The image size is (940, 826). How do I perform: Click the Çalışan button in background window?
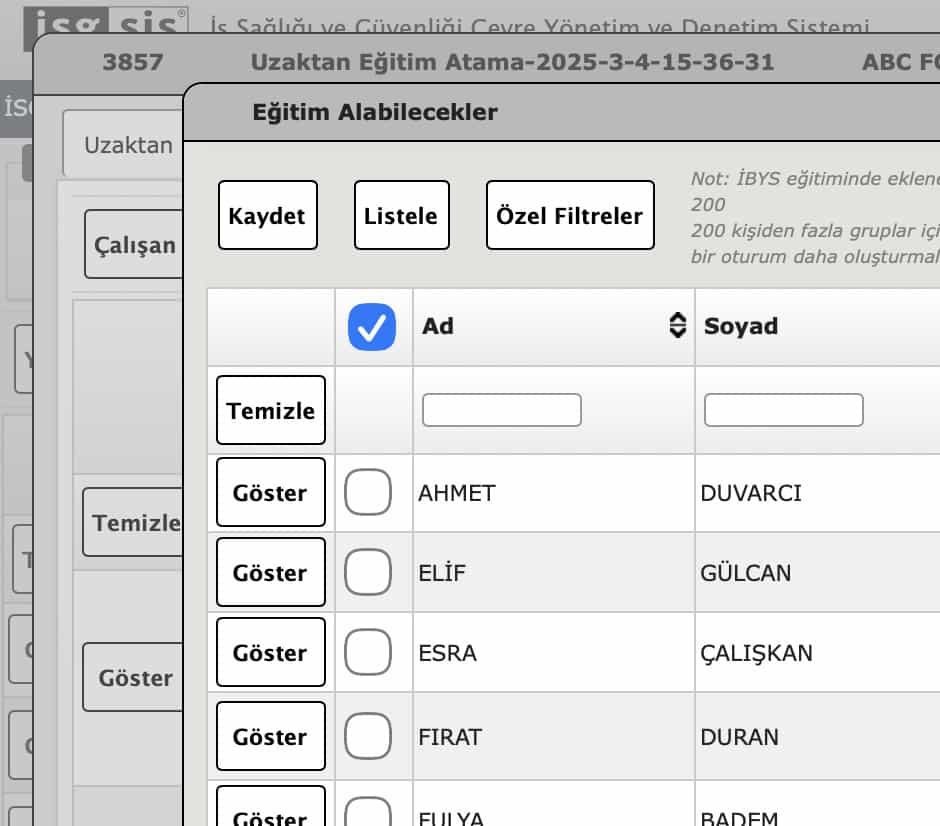click(x=134, y=245)
